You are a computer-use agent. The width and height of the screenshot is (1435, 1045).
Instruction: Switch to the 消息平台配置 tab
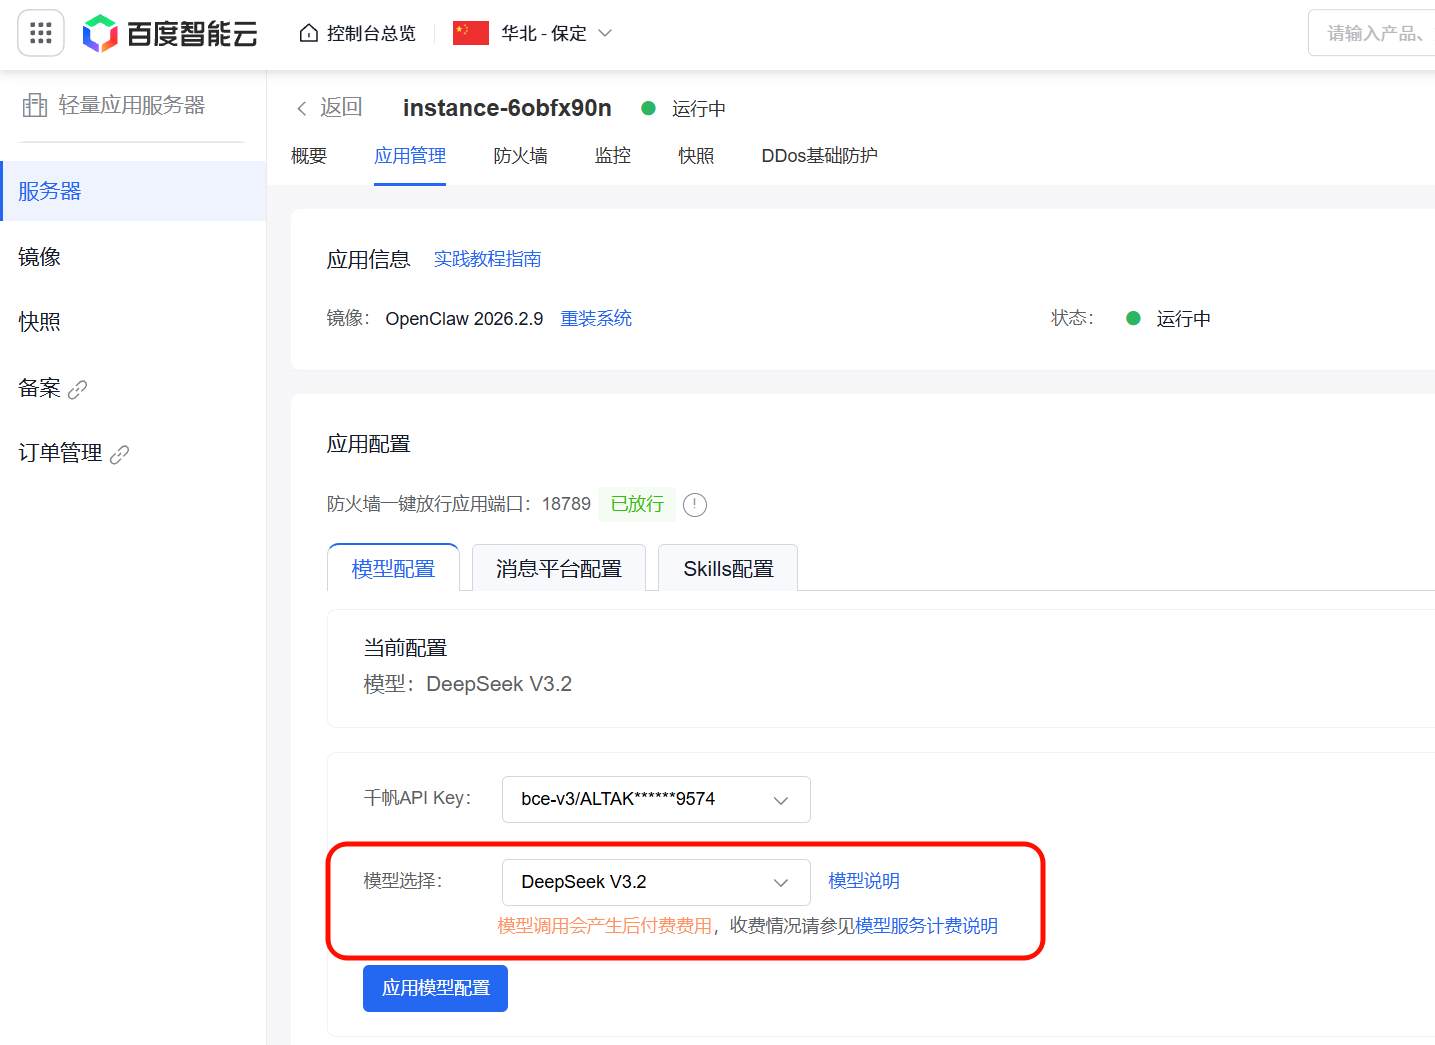[x=558, y=569]
